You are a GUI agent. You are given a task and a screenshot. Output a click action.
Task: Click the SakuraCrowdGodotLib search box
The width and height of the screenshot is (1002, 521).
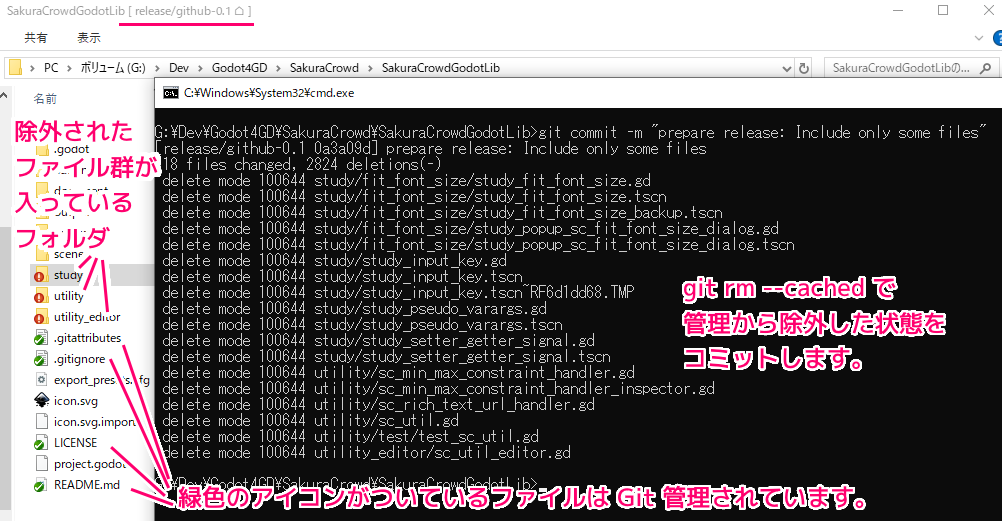pos(905,68)
